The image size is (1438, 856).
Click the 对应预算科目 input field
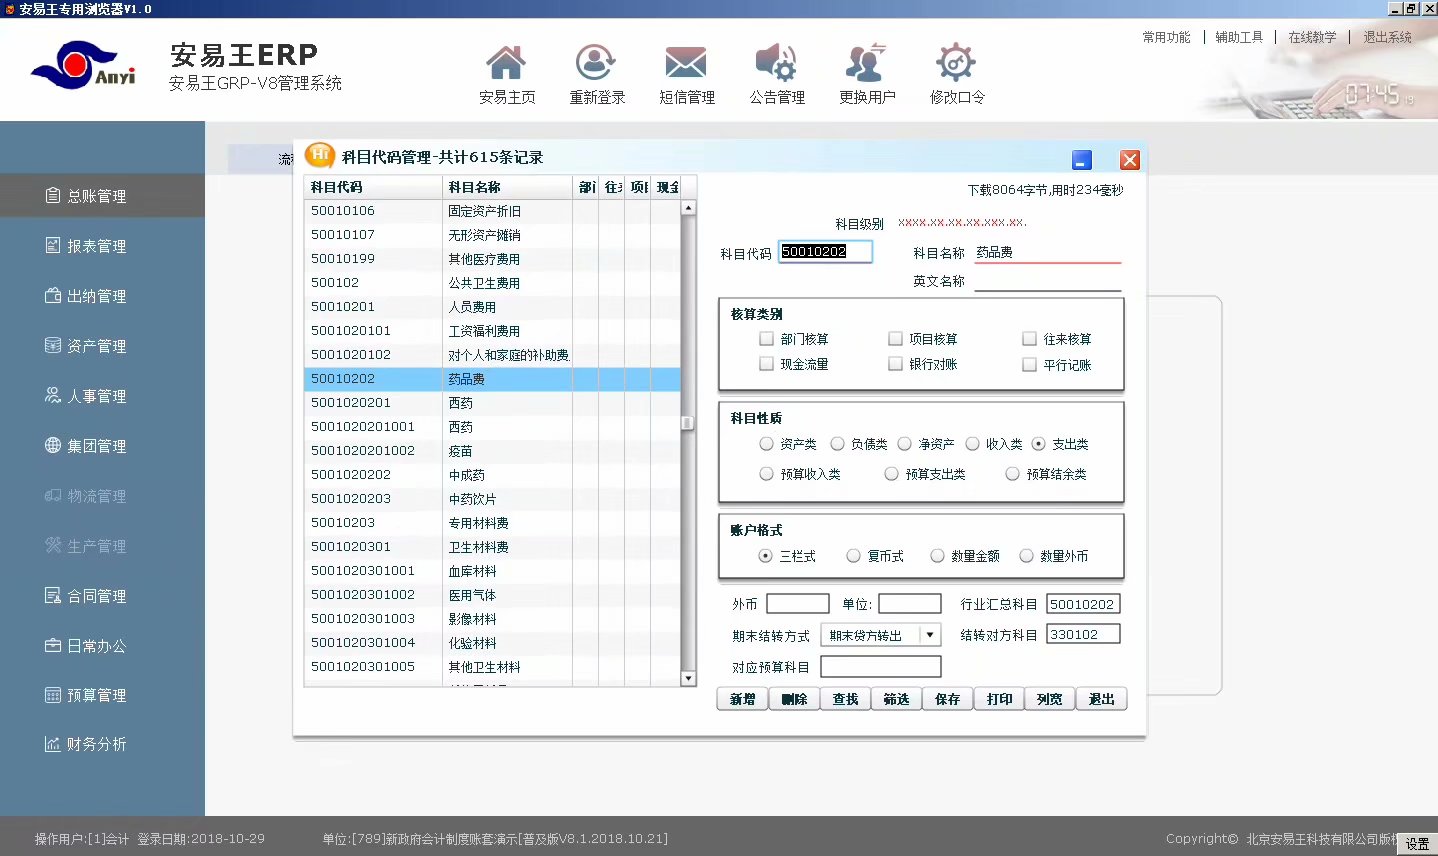[881, 666]
